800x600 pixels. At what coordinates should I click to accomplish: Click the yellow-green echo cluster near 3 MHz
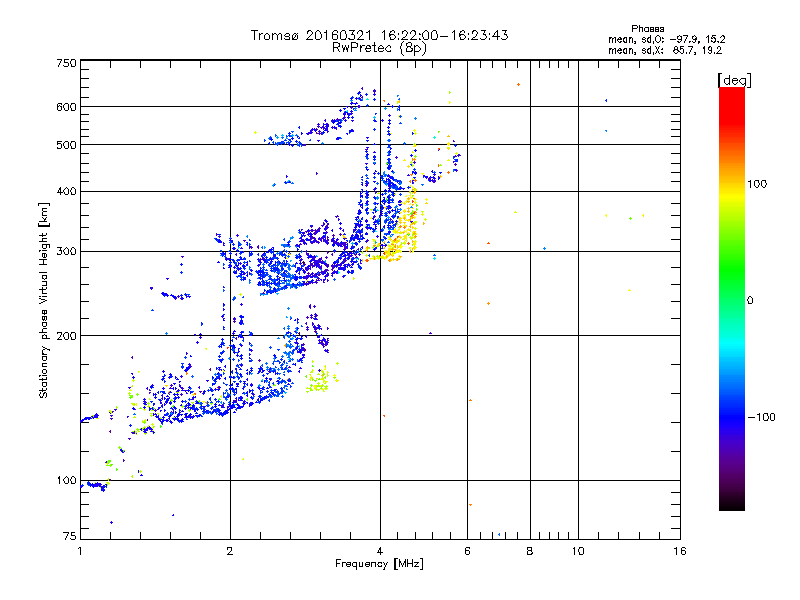click(321, 379)
